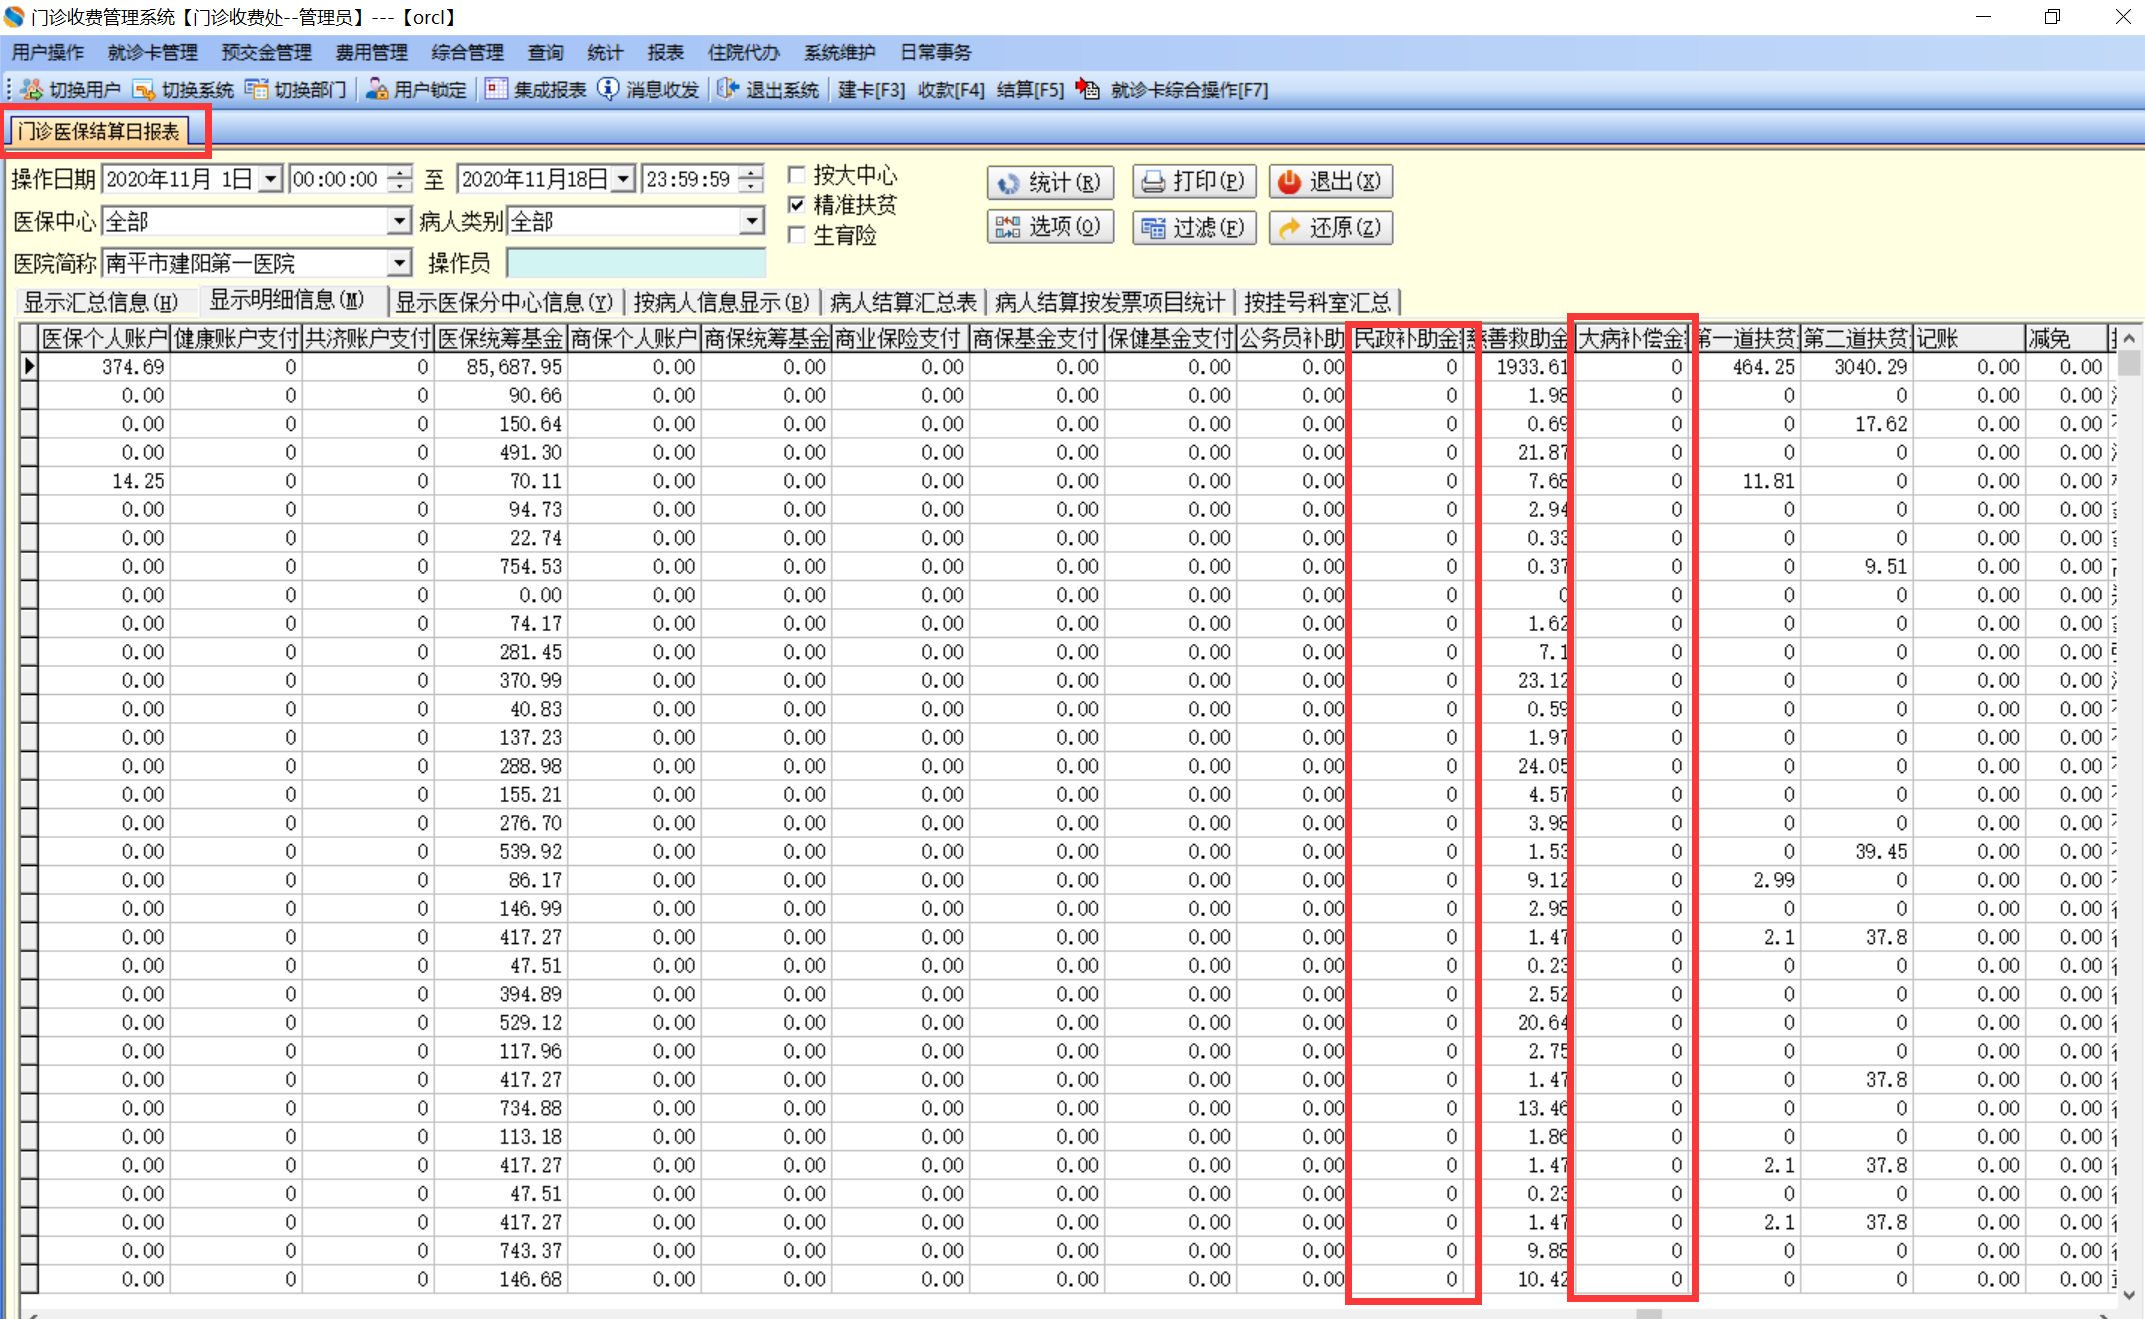Open the 报表 menu
Image resolution: width=2145 pixels, height=1319 pixels.
coord(664,52)
